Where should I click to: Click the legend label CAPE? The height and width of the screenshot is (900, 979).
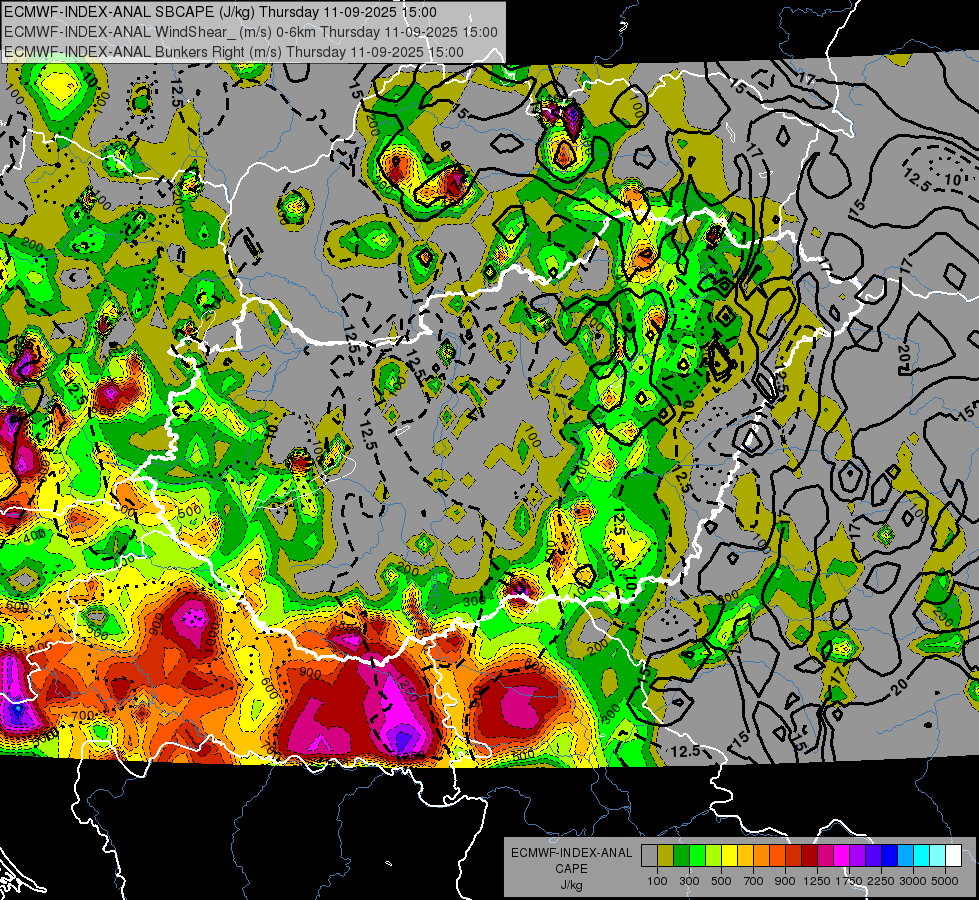click(x=571, y=869)
